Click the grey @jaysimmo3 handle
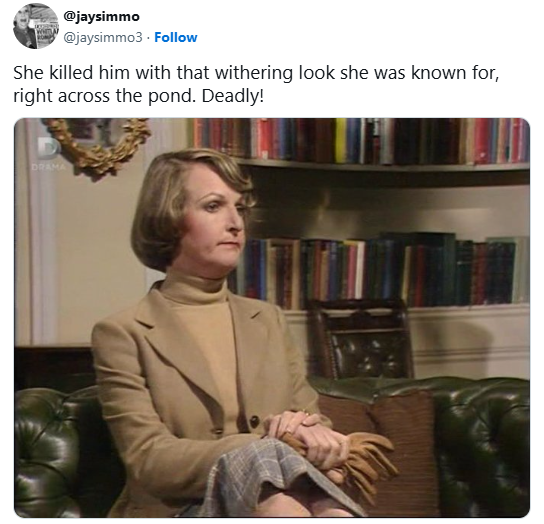 [103, 37]
